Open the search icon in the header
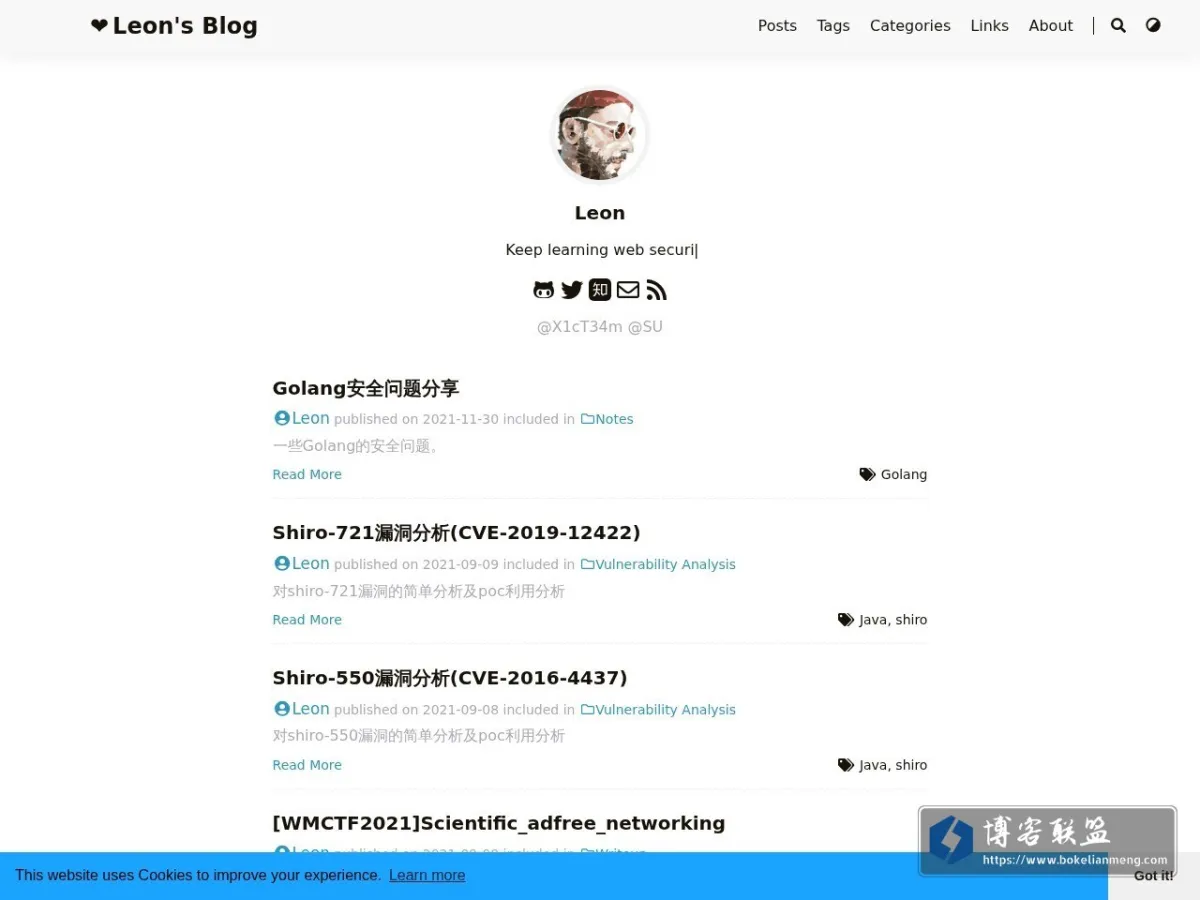 pos(1118,26)
